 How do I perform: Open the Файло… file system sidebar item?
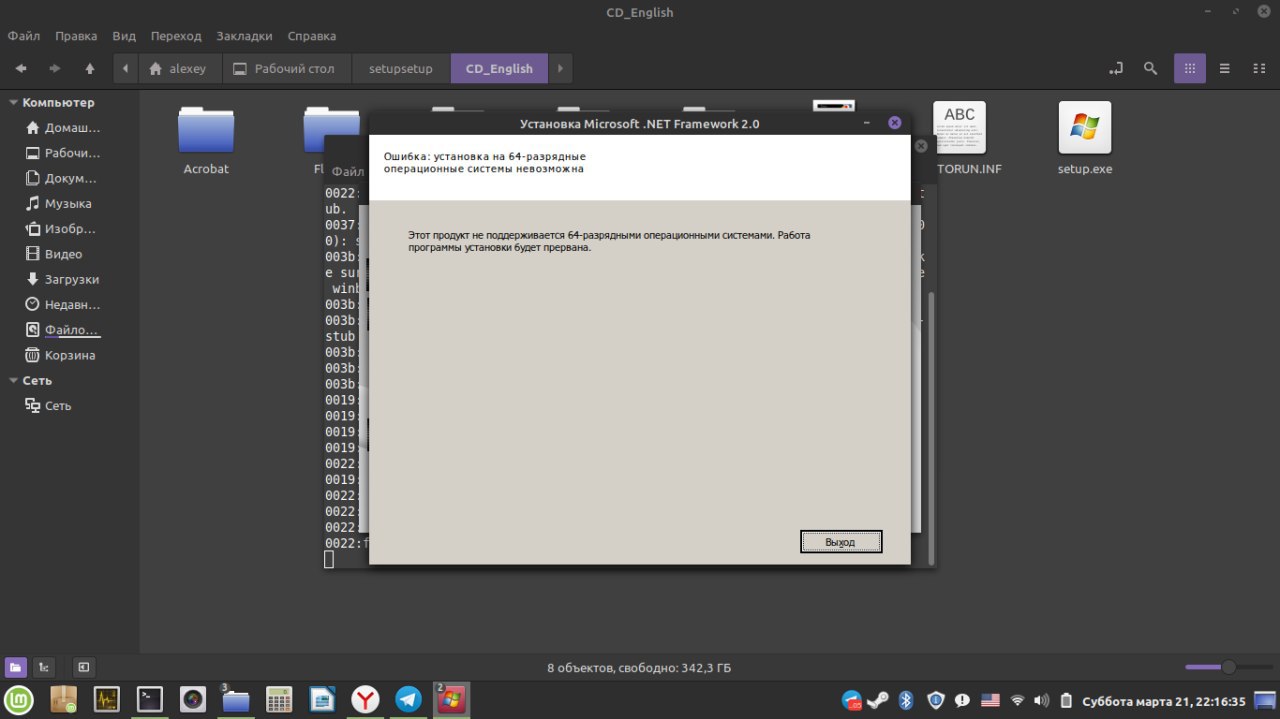click(x=63, y=329)
